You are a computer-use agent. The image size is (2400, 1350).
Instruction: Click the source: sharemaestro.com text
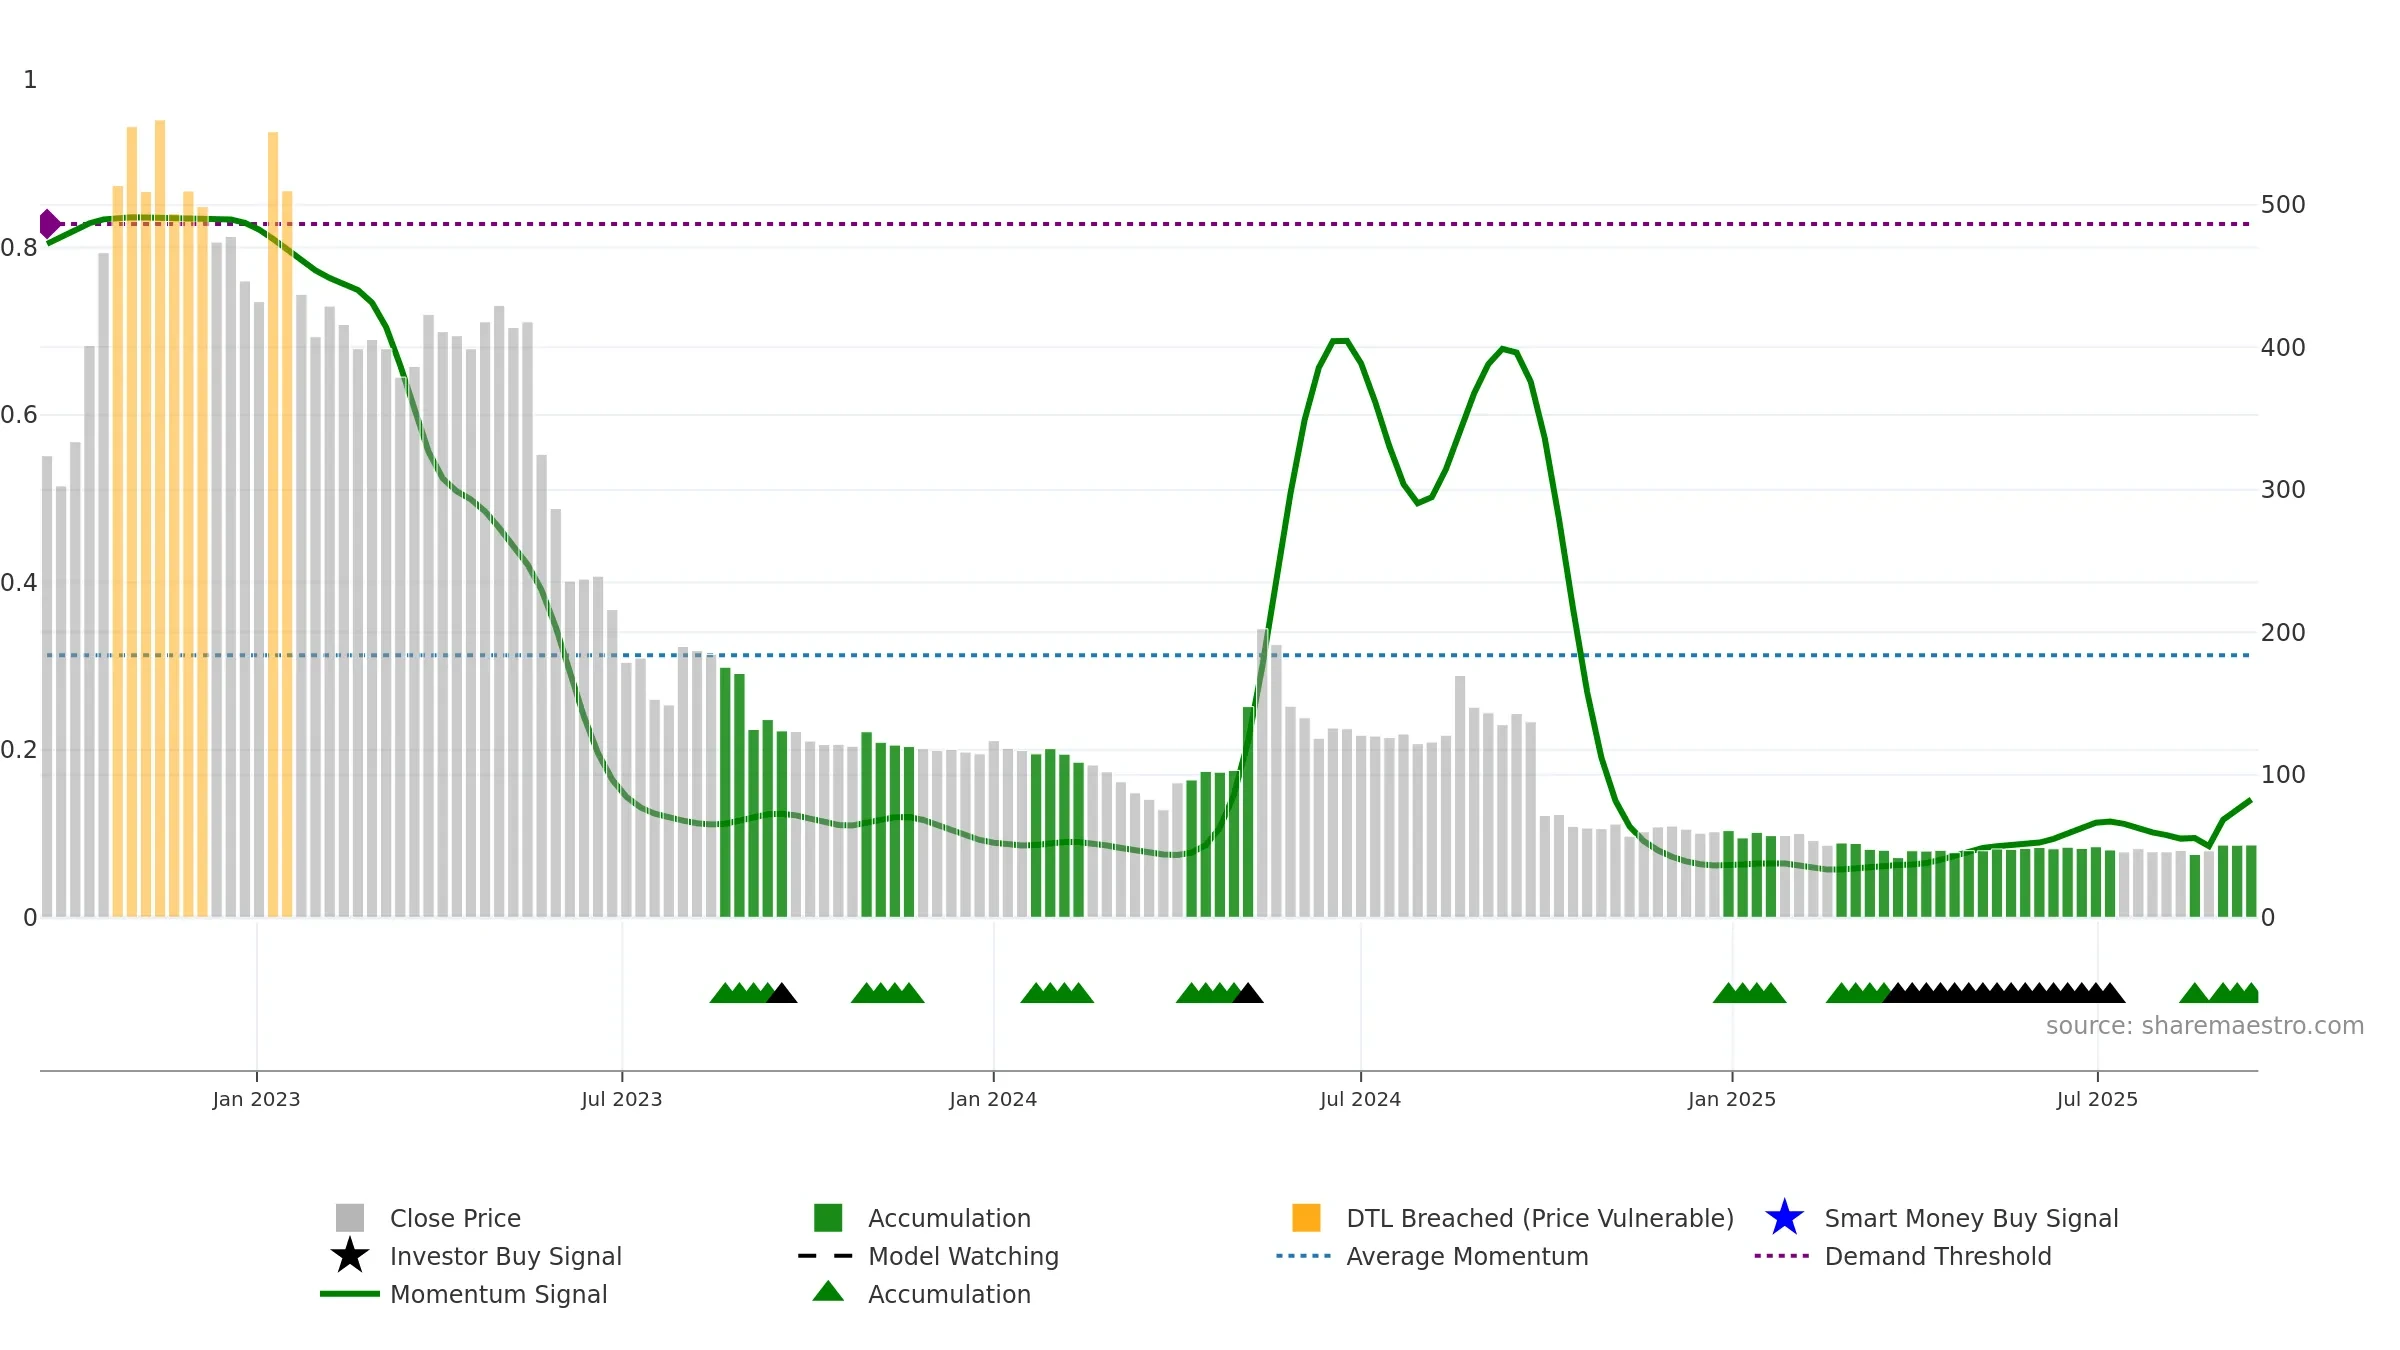pos(2205,1026)
